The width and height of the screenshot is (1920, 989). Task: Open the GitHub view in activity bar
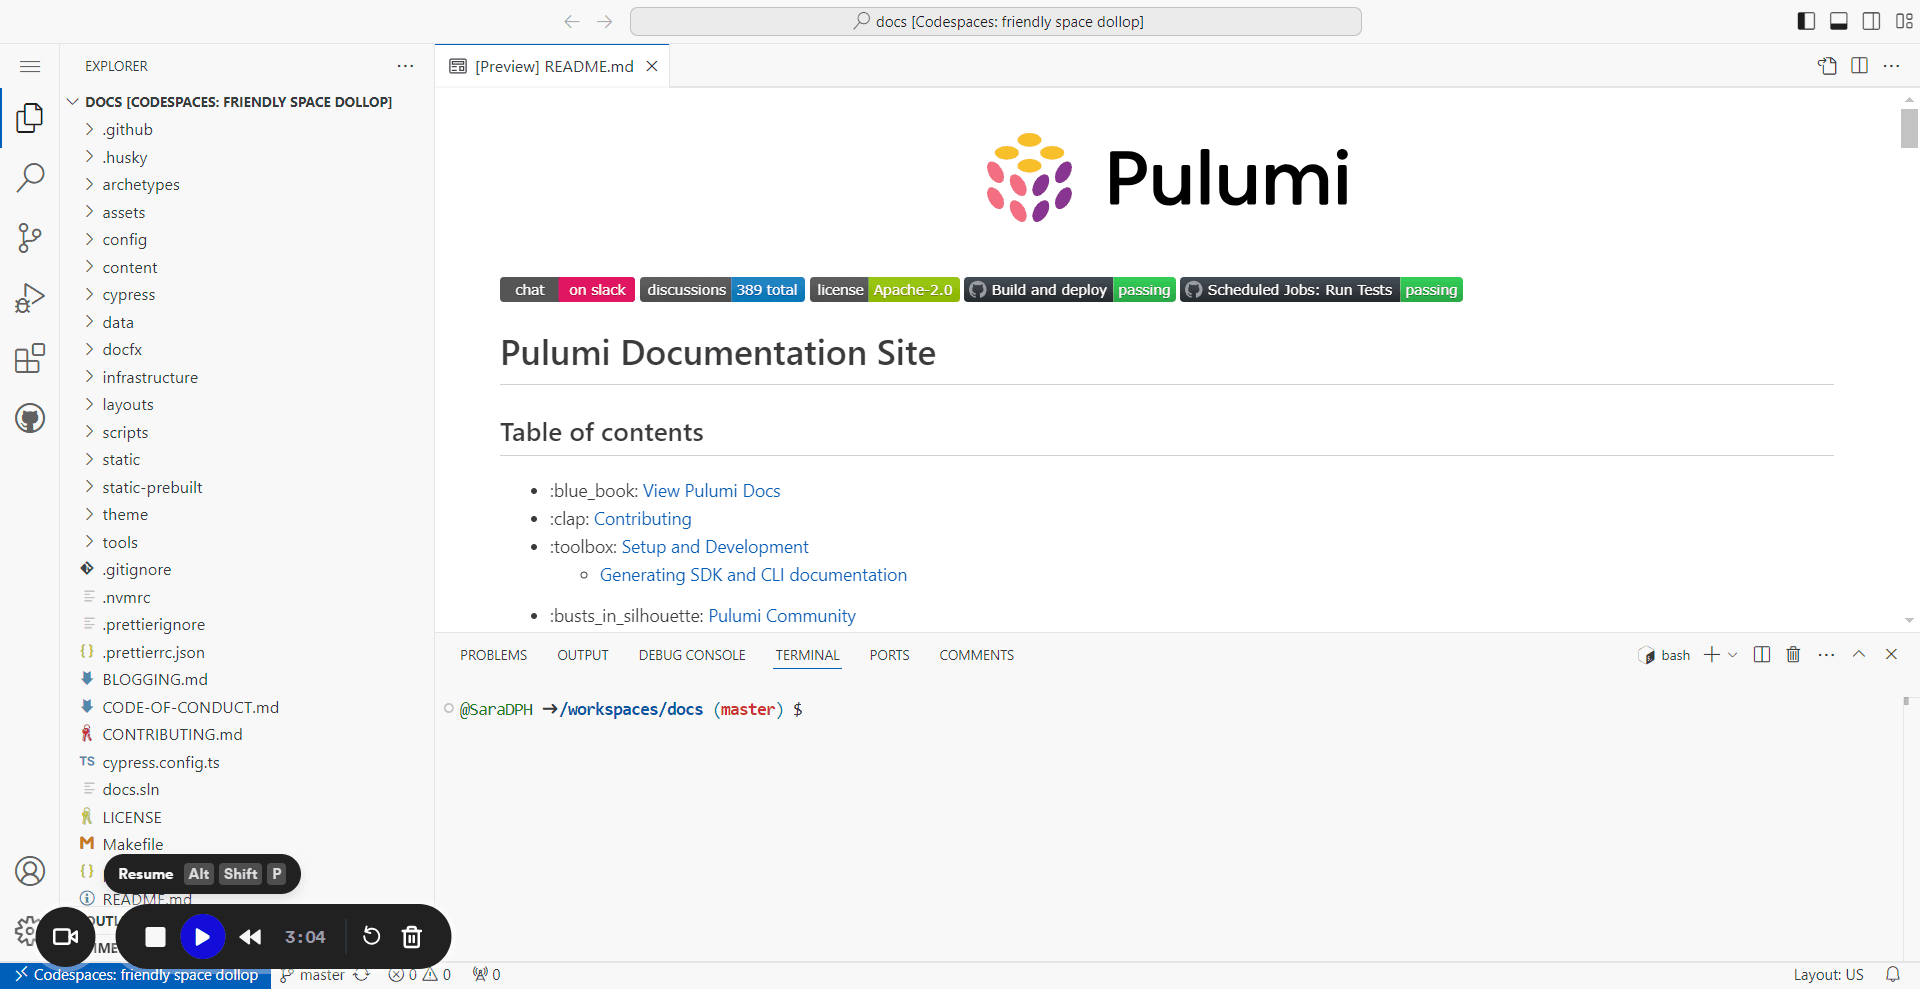coord(30,418)
